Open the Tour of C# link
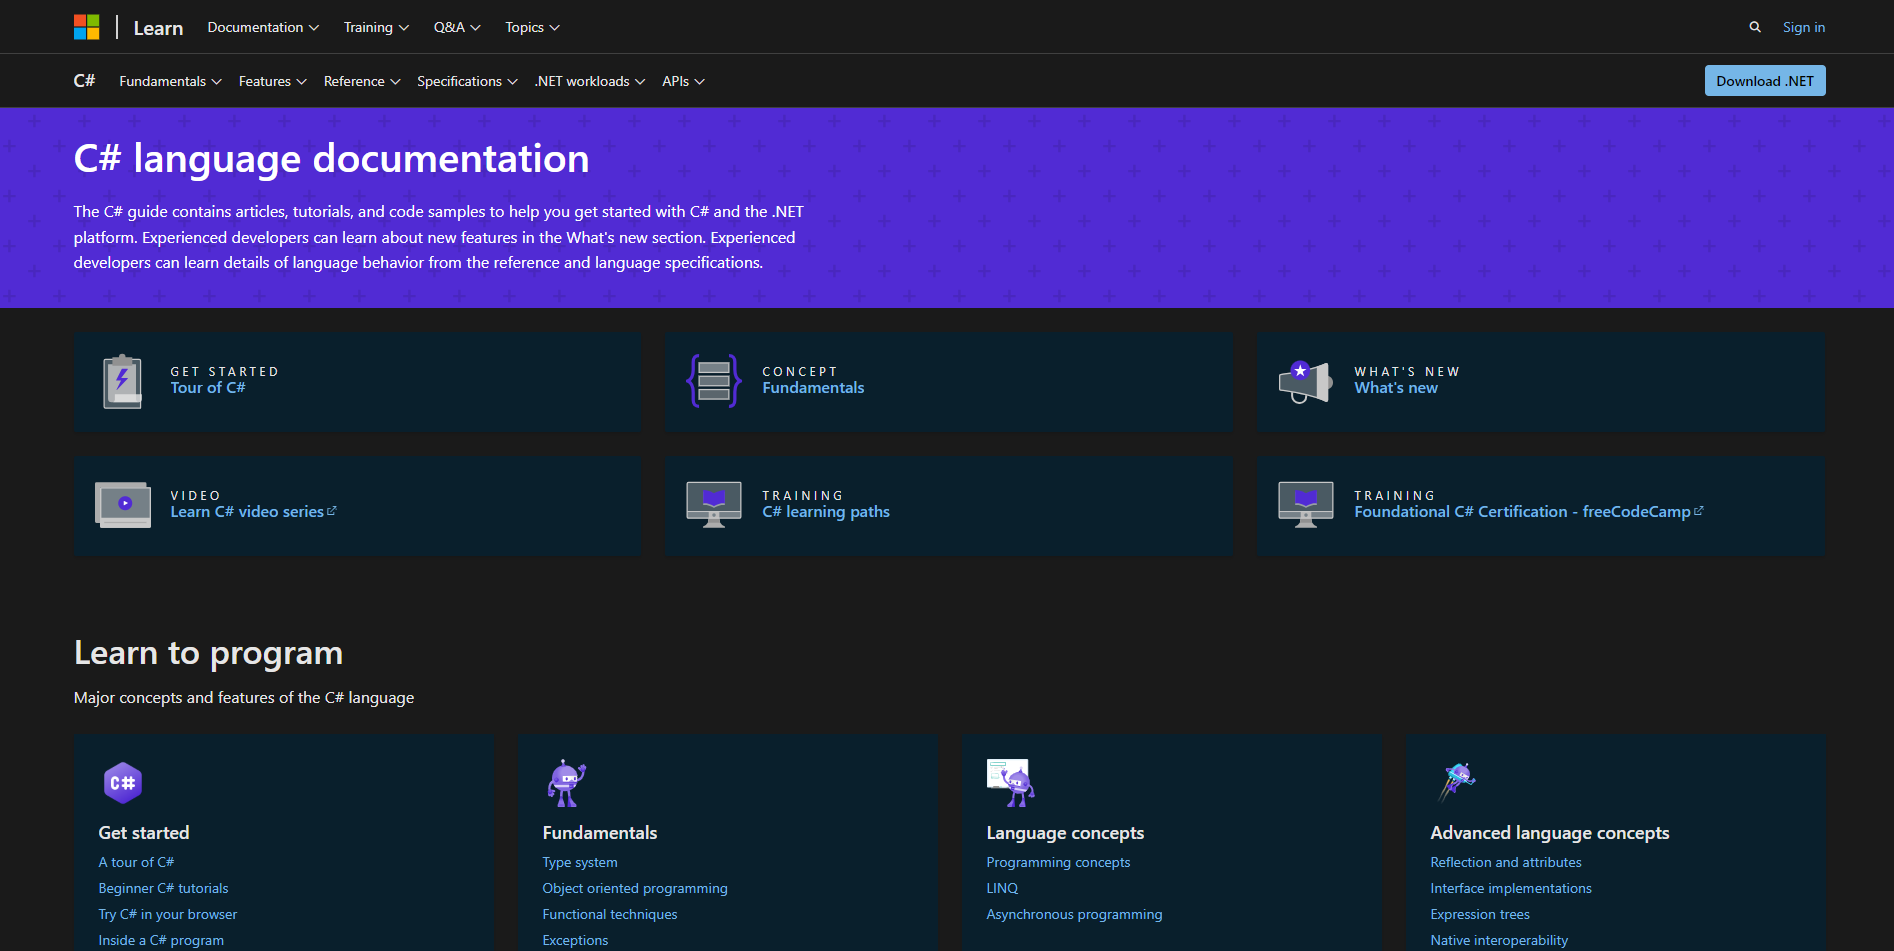The image size is (1894, 951). pos(207,388)
